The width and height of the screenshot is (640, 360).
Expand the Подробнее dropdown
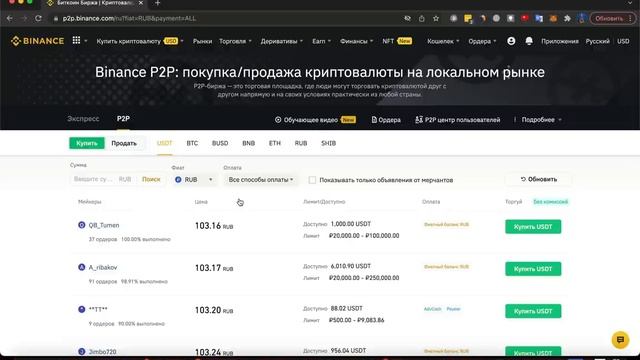pos(542,120)
